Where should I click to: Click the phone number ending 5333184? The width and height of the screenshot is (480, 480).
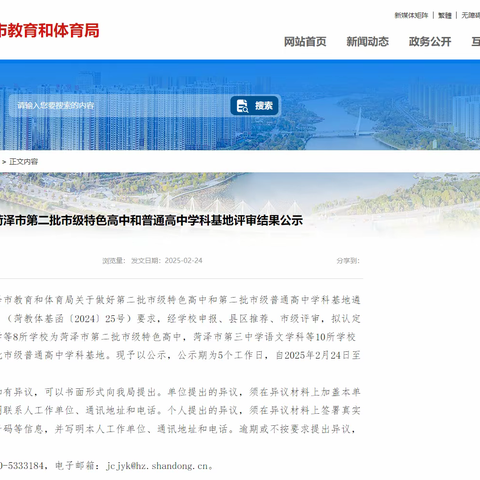pyautogui.click(x=22, y=465)
